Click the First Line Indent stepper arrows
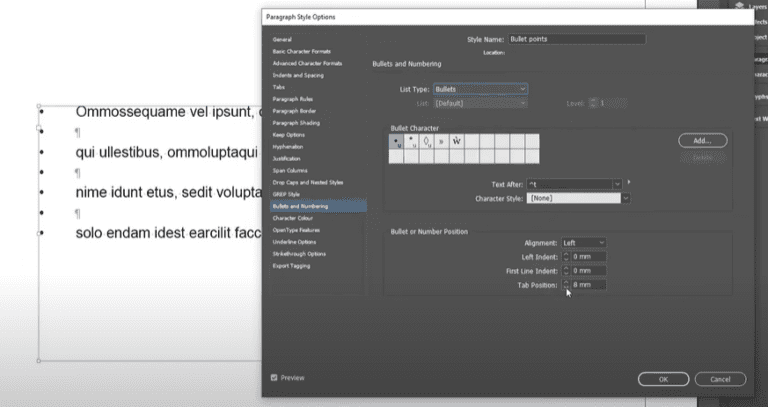Image resolution: width=768 pixels, height=407 pixels. (567, 271)
